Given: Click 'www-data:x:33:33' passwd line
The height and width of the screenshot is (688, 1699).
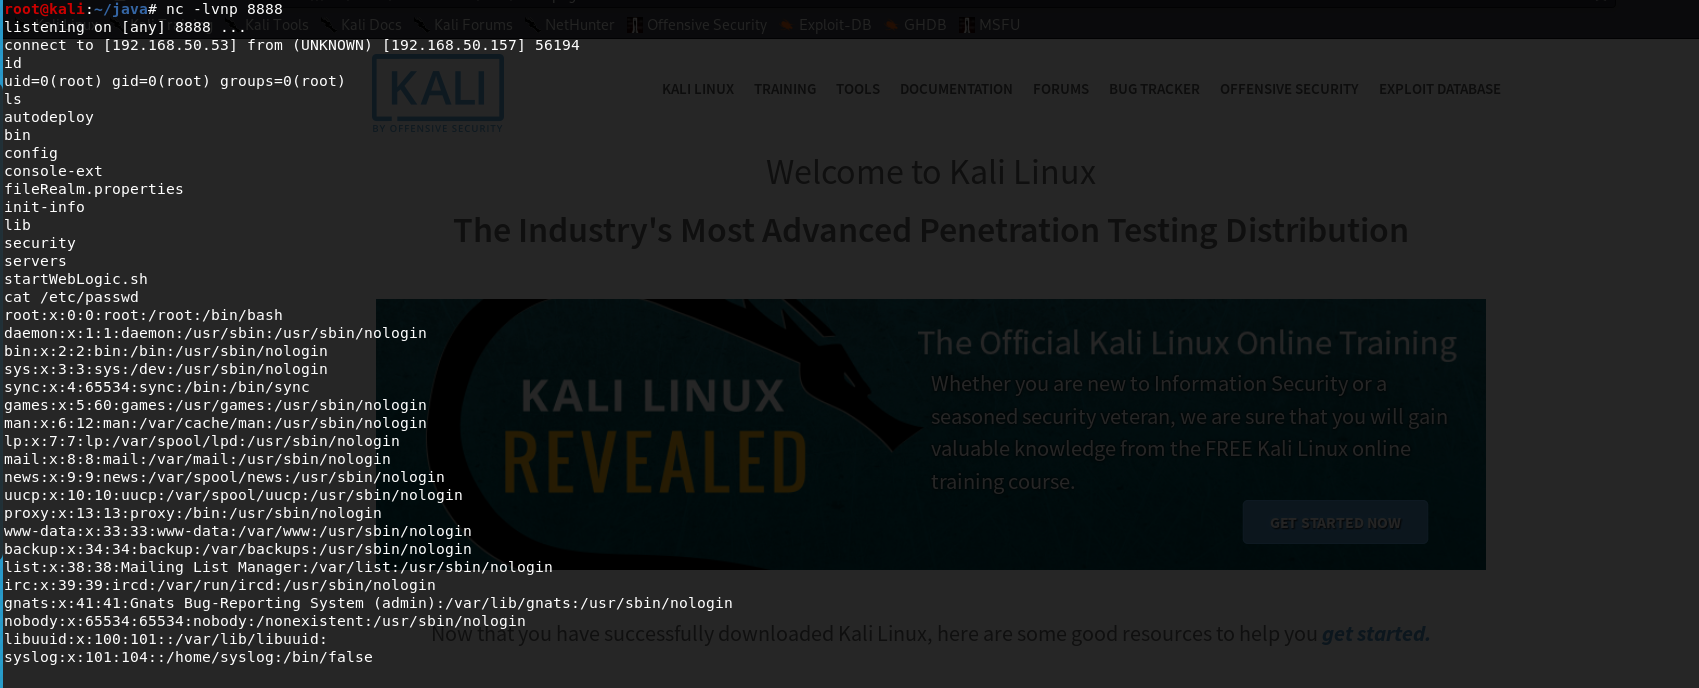Looking at the screenshot, I should point(238,531).
